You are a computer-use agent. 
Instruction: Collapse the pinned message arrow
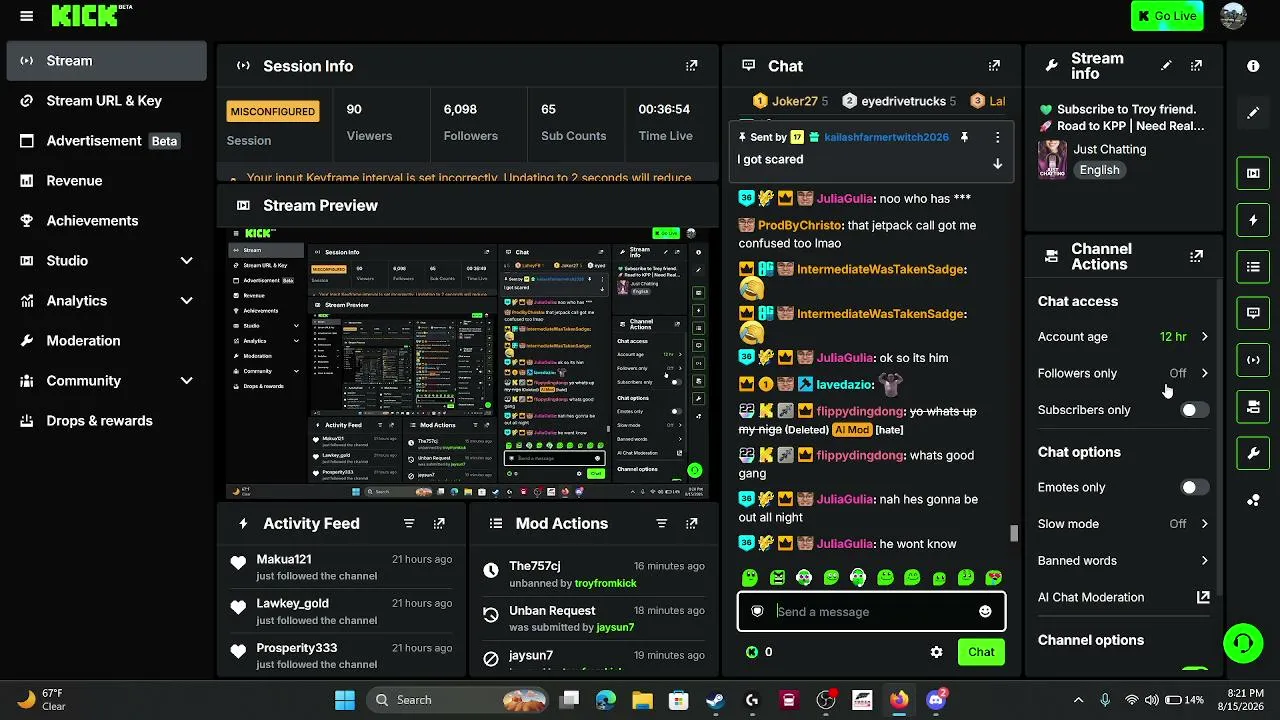point(997,164)
